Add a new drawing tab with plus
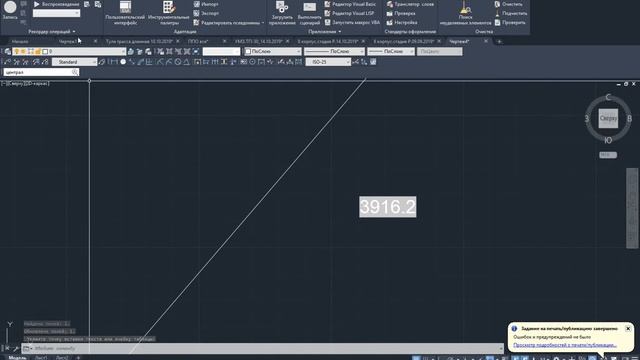This screenshot has height=360, width=640. [499, 41]
